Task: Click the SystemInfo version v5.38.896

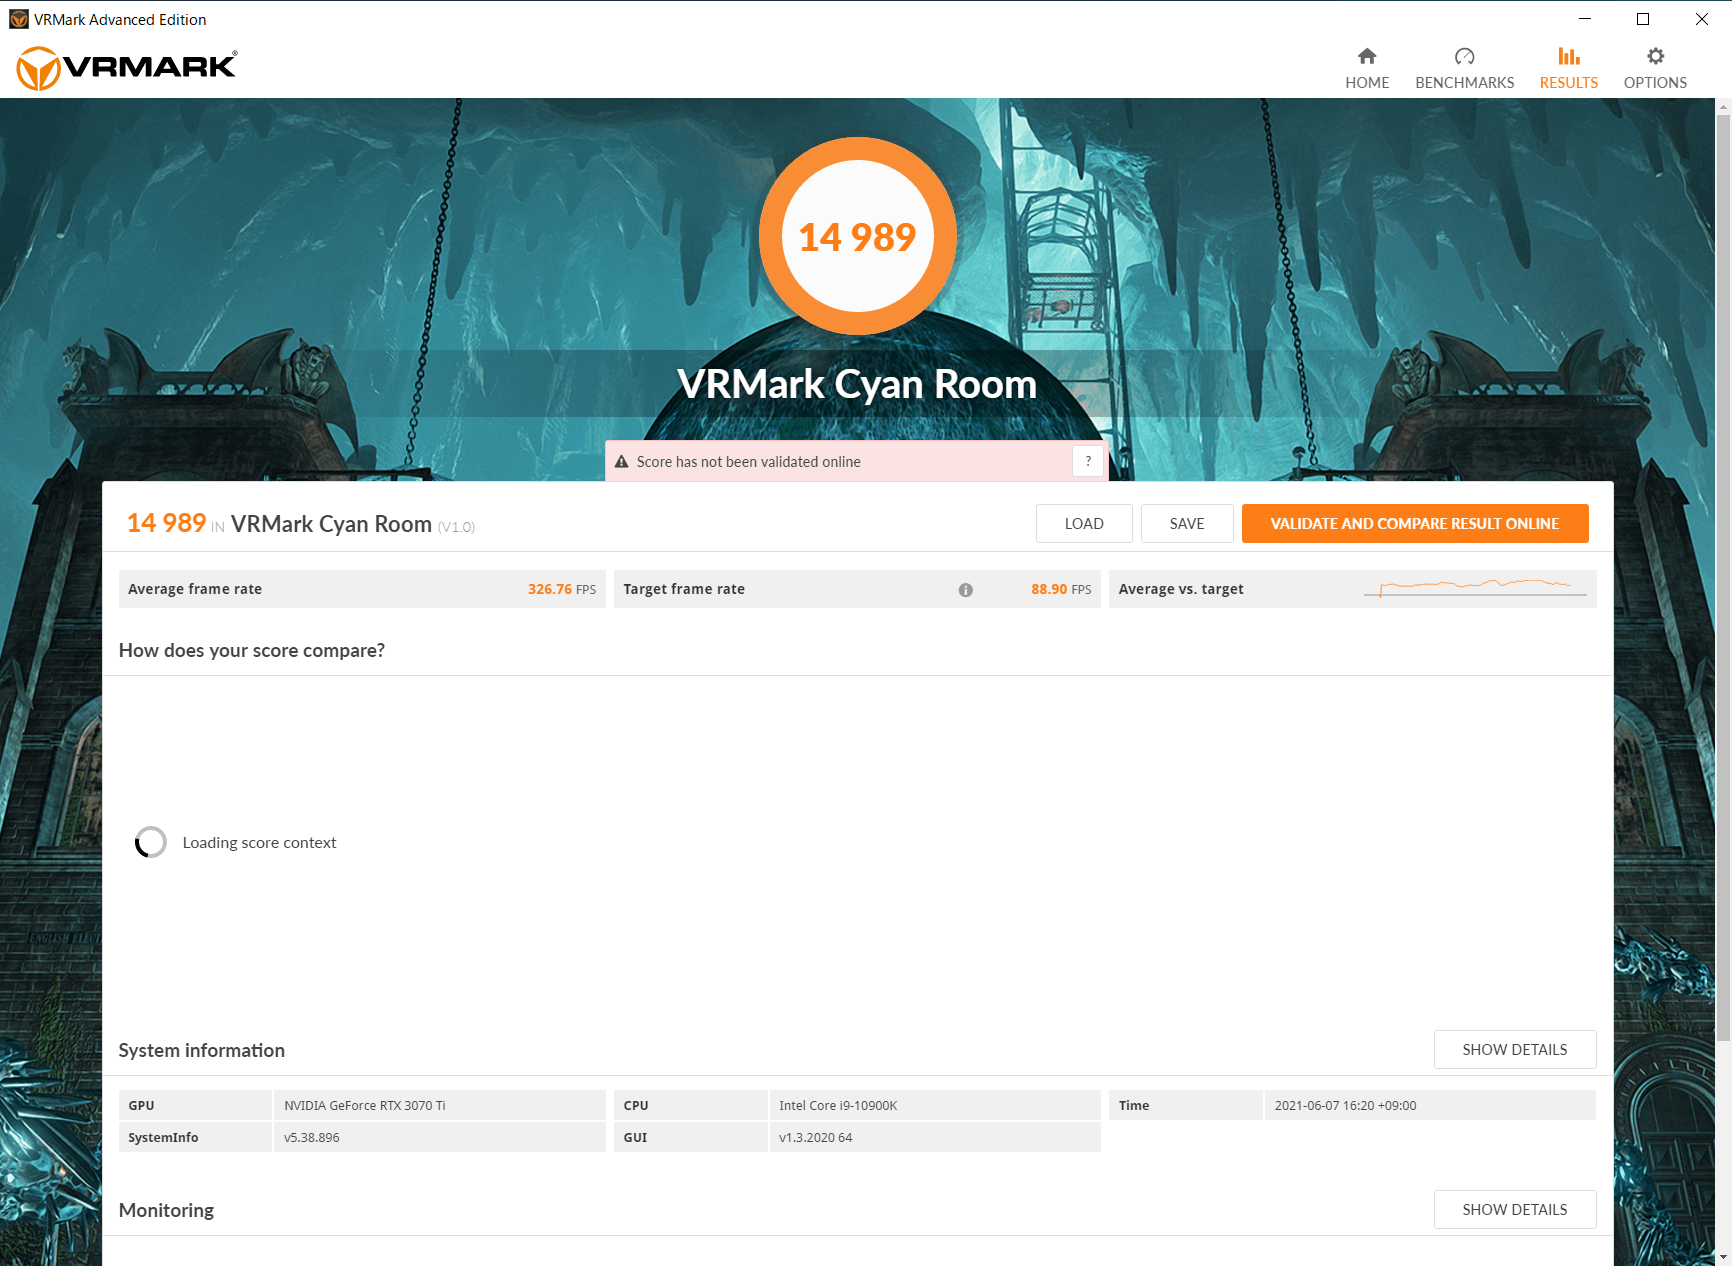Action: (311, 1137)
